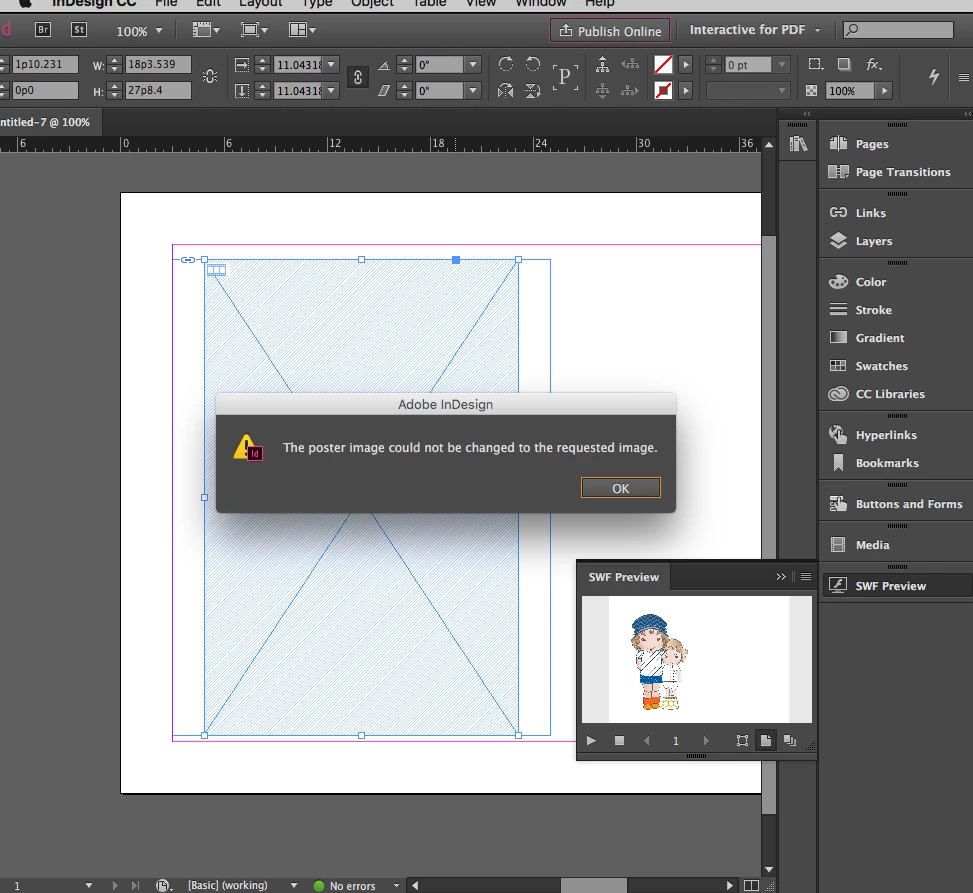
Task: Click the H height field 27p8.4
Action: click(158, 91)
